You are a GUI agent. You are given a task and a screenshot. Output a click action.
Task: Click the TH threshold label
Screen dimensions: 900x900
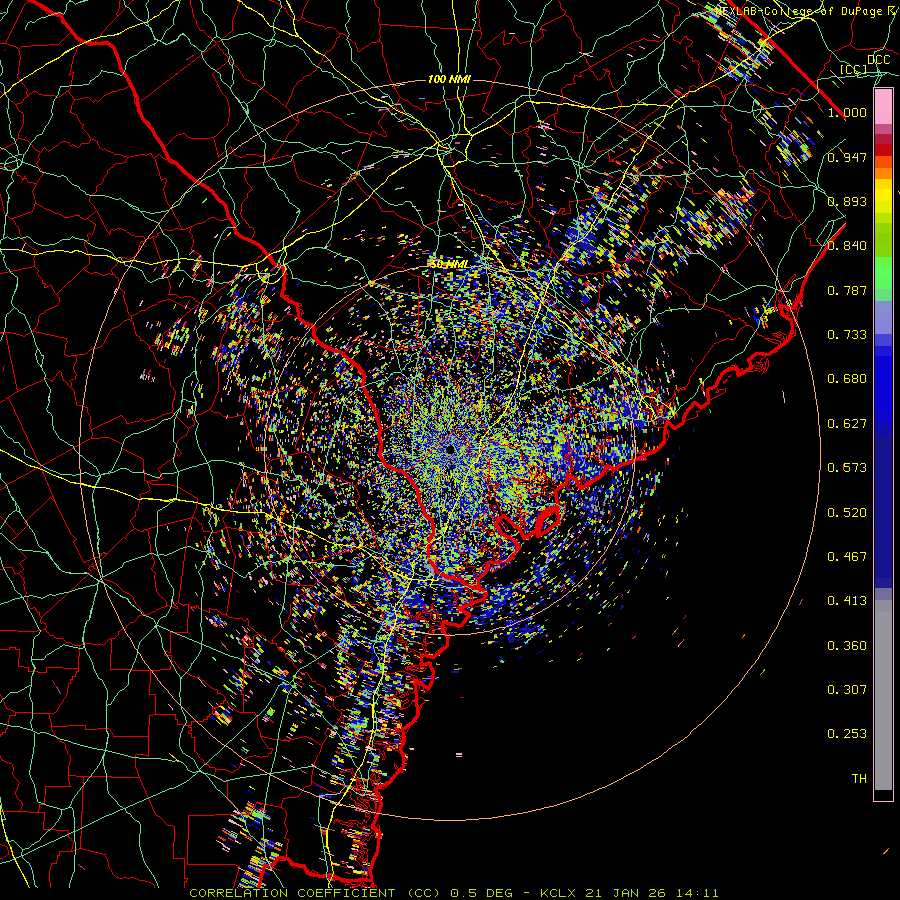[859, 778]
